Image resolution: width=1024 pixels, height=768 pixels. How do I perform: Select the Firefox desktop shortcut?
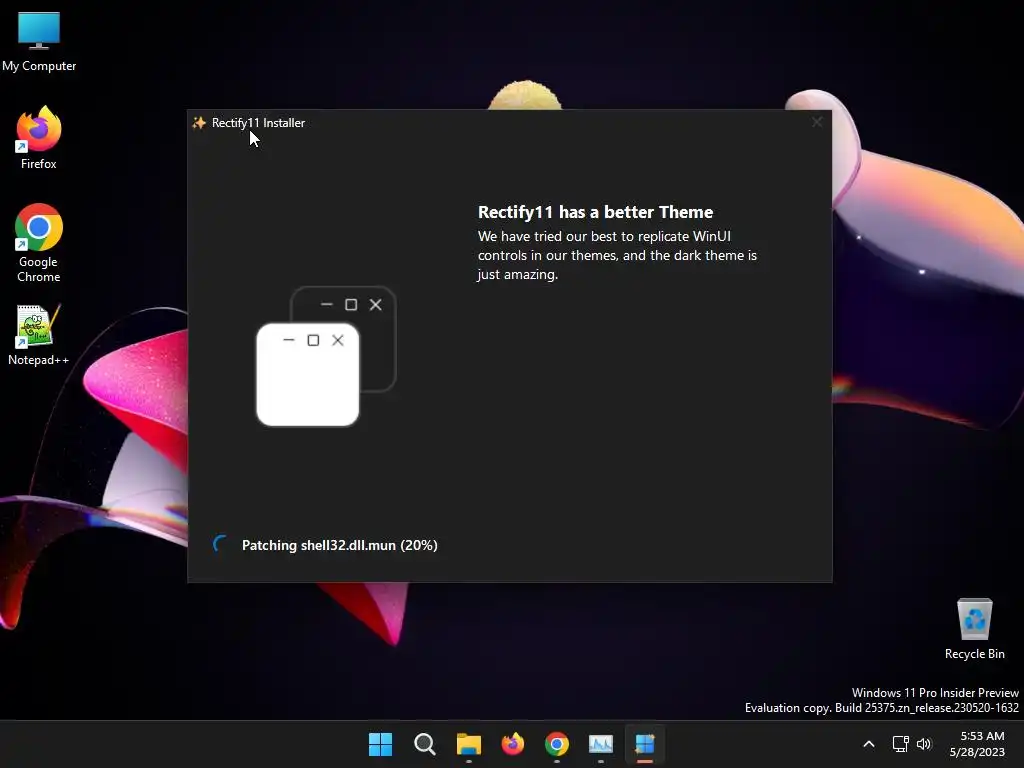click(39, 137)
